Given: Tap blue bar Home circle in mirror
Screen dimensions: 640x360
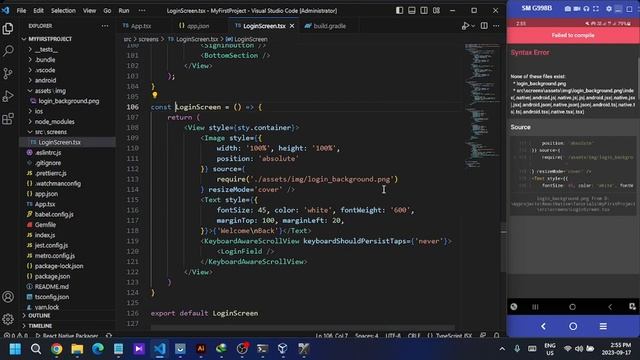Looking at the screenshot, I should (x=573, y=326).
